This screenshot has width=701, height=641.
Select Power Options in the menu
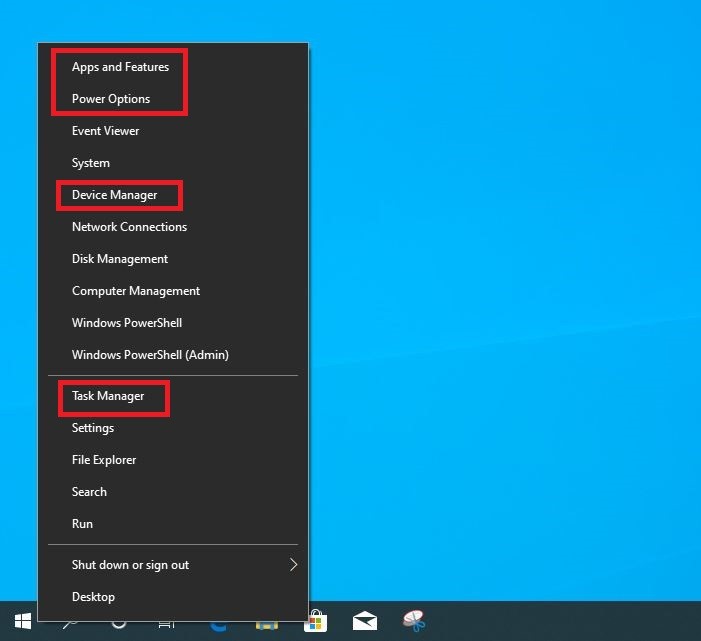(111, 99)
